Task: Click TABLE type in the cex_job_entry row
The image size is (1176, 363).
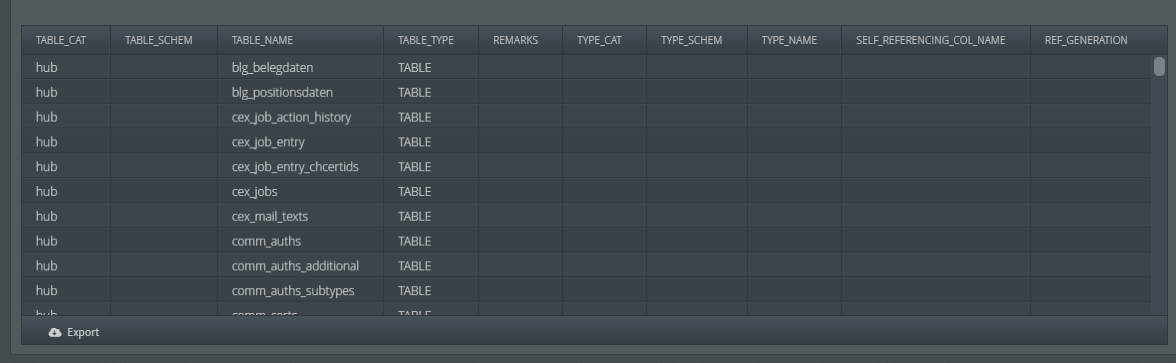Action: point(415,142)
